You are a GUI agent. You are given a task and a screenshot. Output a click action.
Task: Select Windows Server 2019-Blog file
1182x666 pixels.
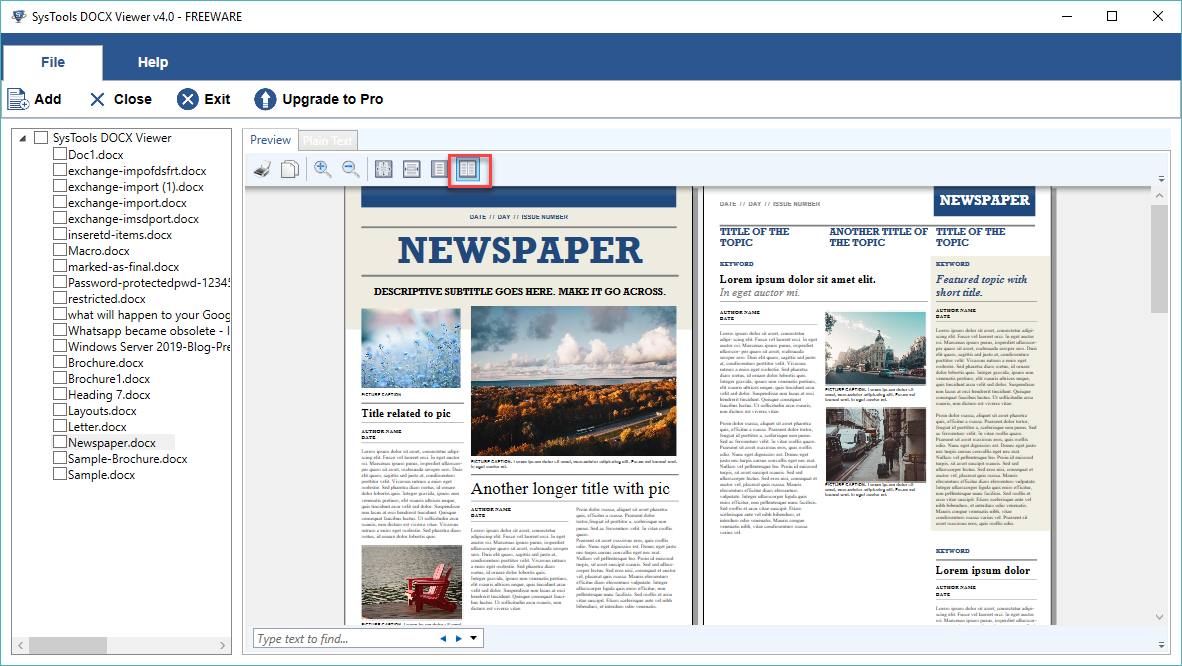149,346
